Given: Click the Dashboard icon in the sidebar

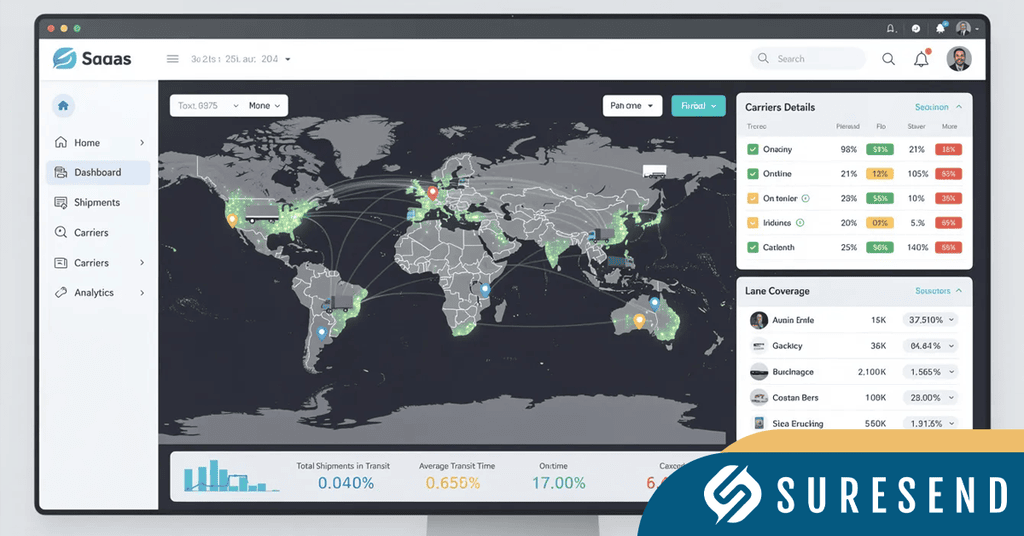Looking at the screenshot, I should (x=61, y=172).
